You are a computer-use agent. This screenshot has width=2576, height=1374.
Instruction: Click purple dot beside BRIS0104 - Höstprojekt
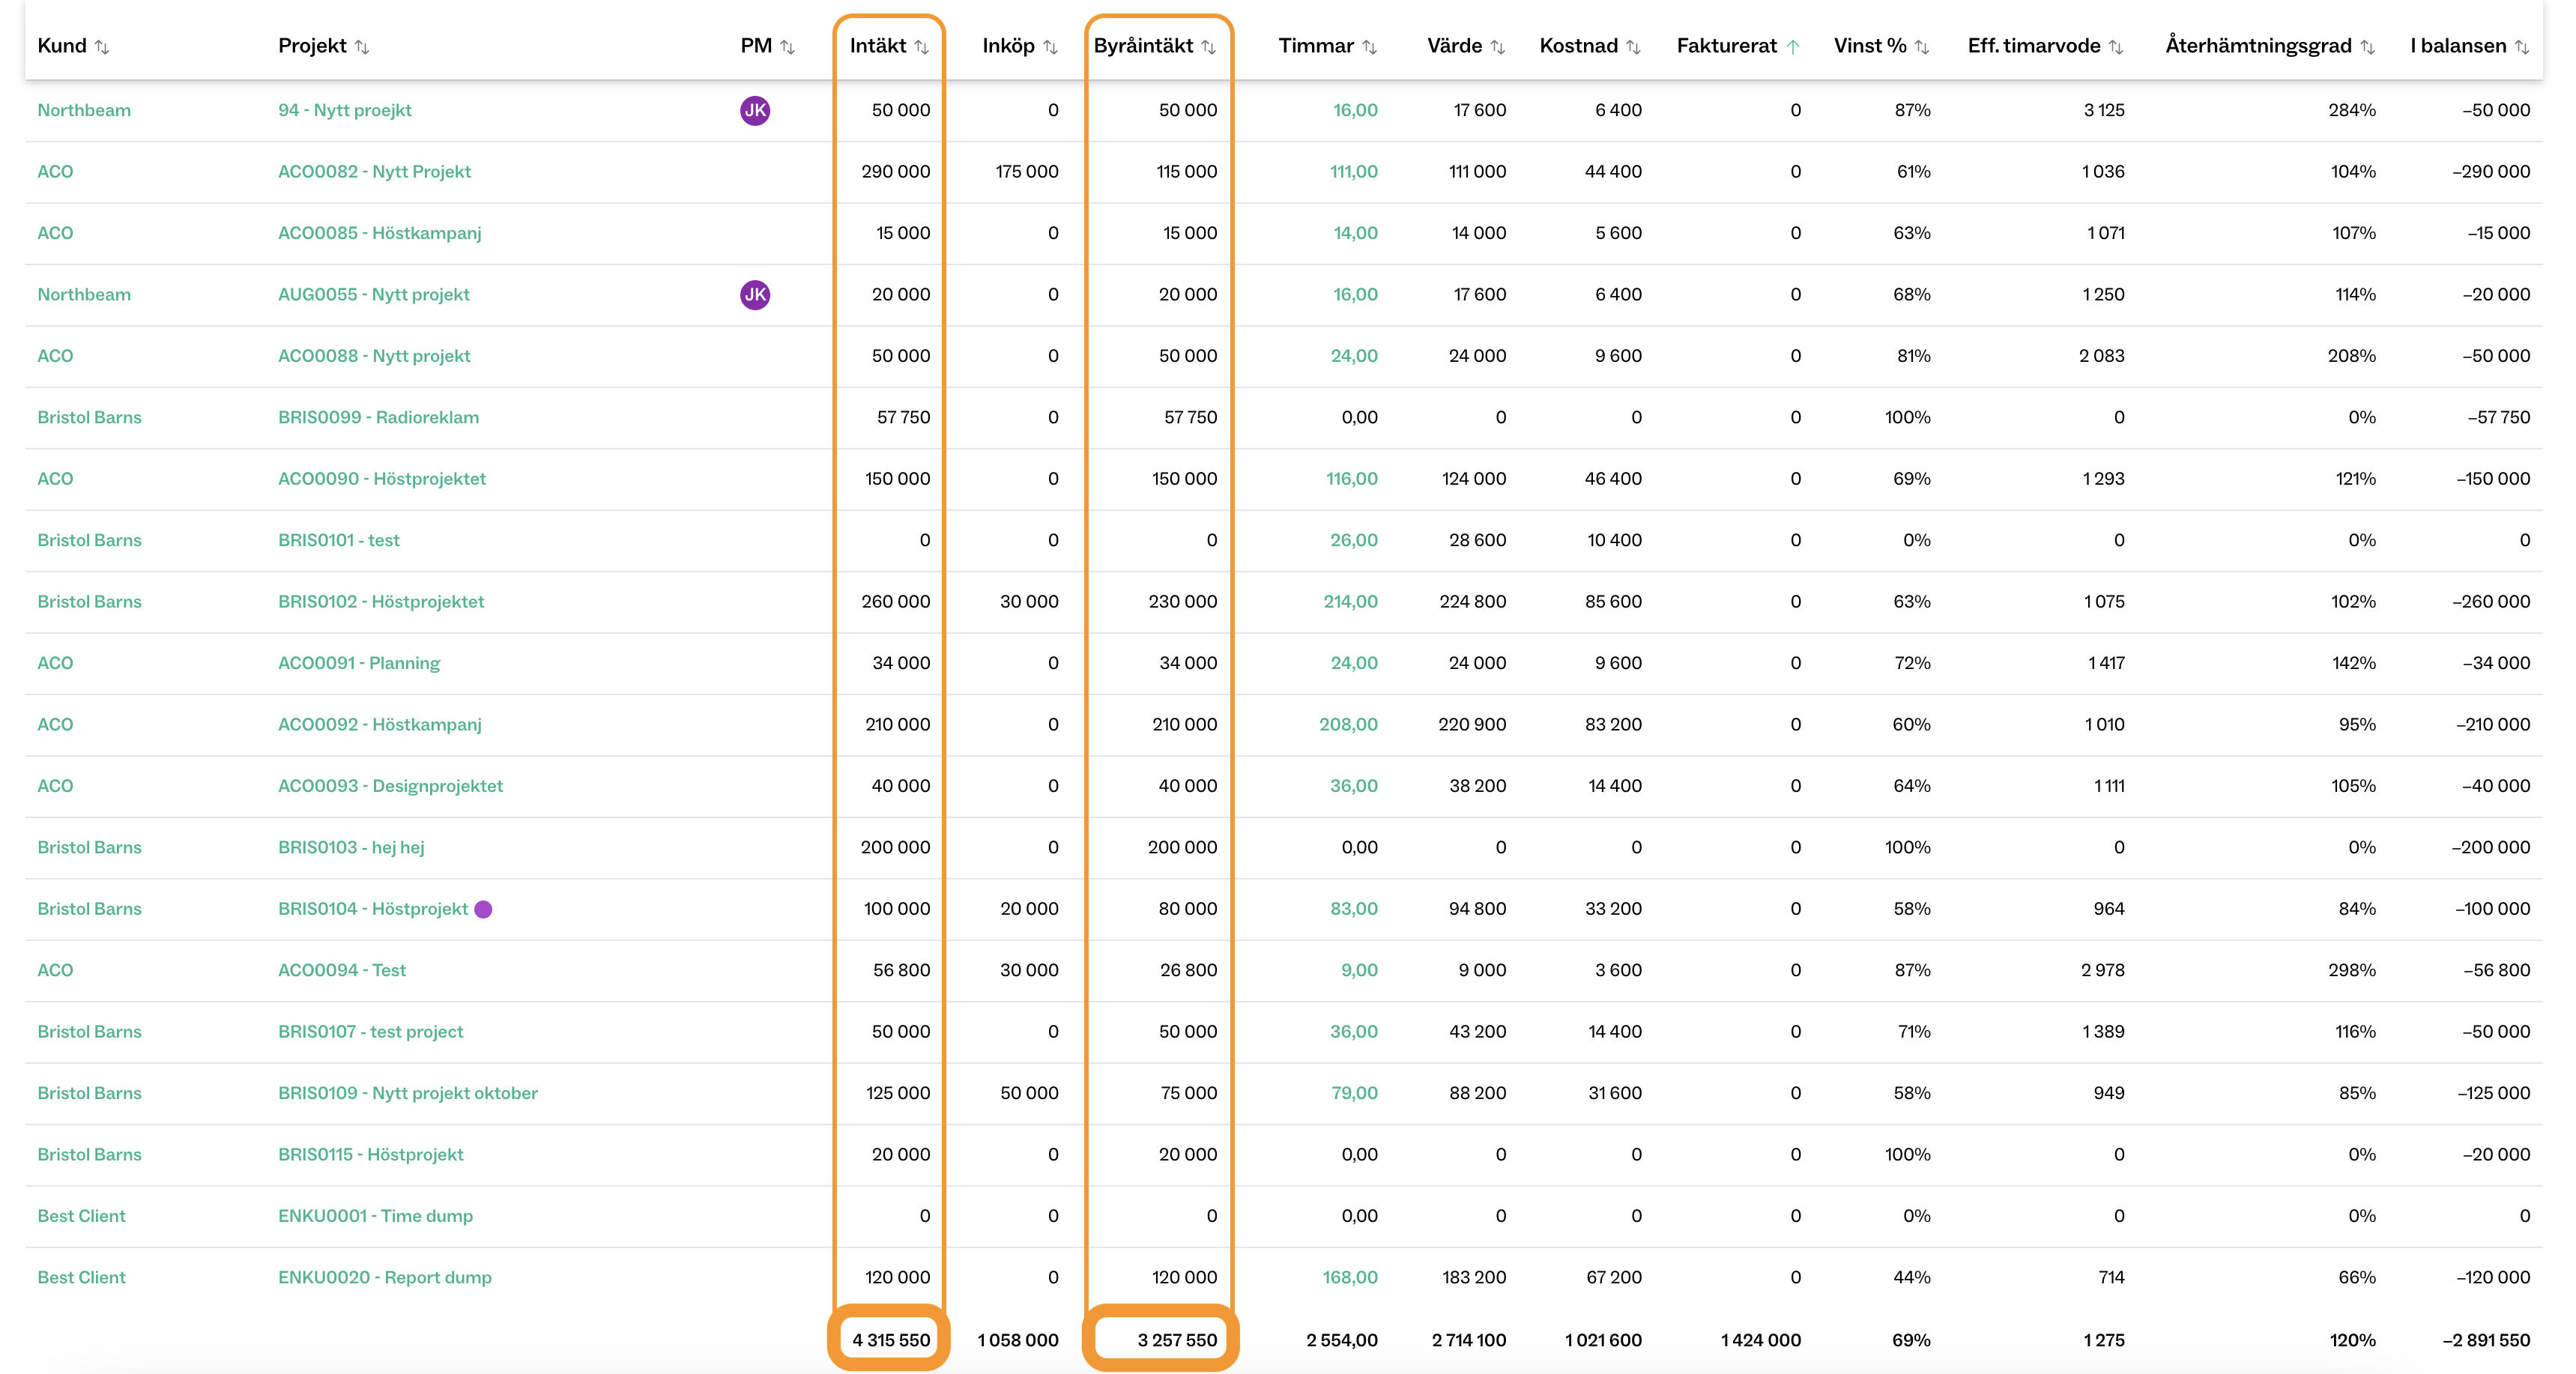tap(483, 909)
